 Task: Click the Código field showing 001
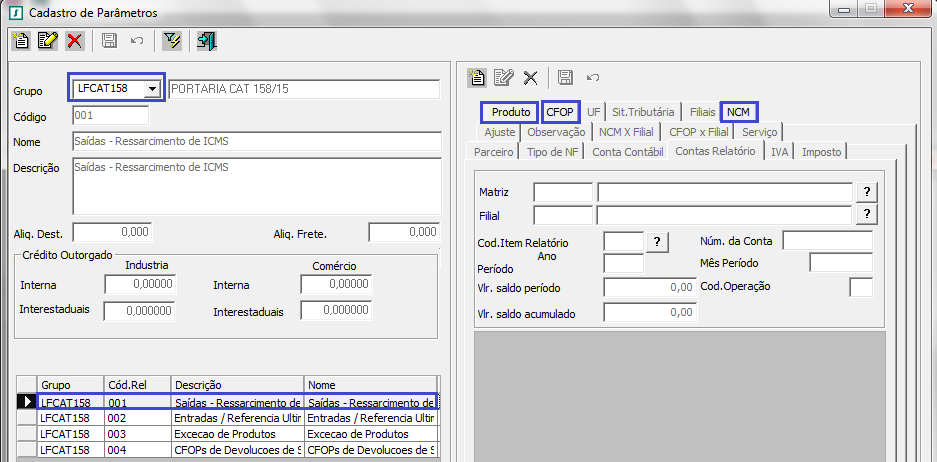pyautogui.click(x=111, y=115)
